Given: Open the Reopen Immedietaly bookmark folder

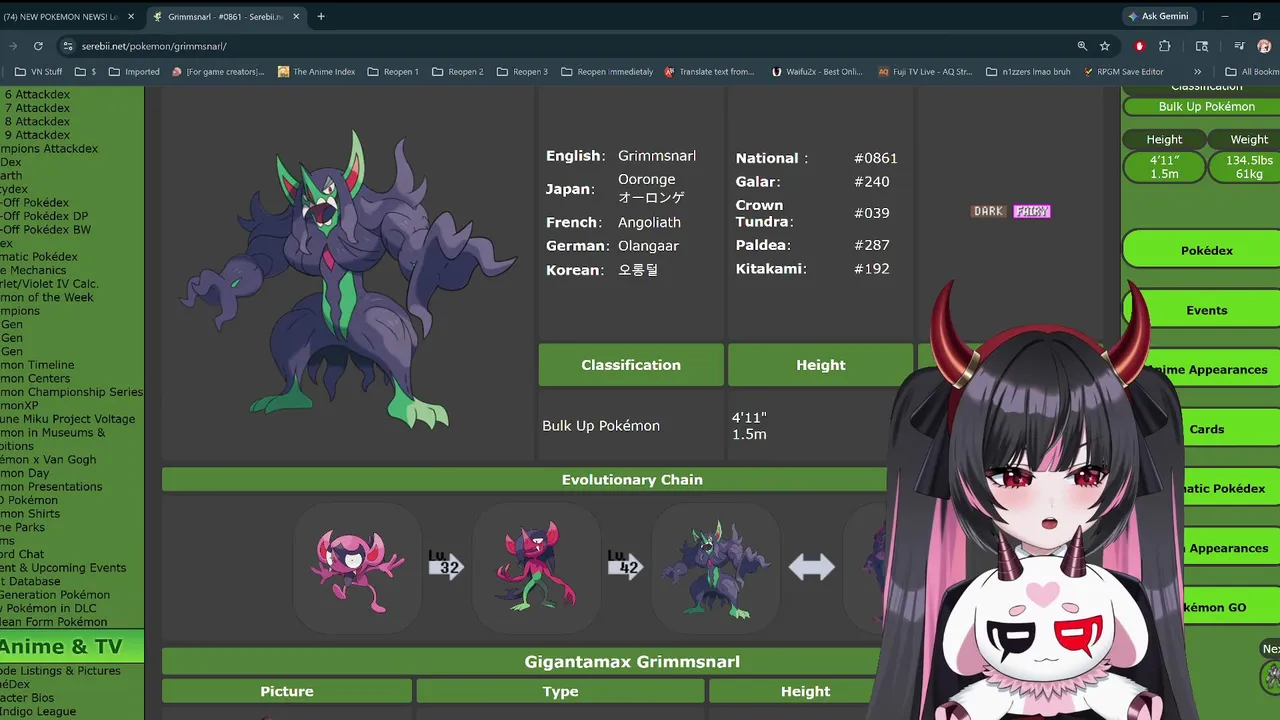Looking at the screenshot, I should click(x=607, y=72).
